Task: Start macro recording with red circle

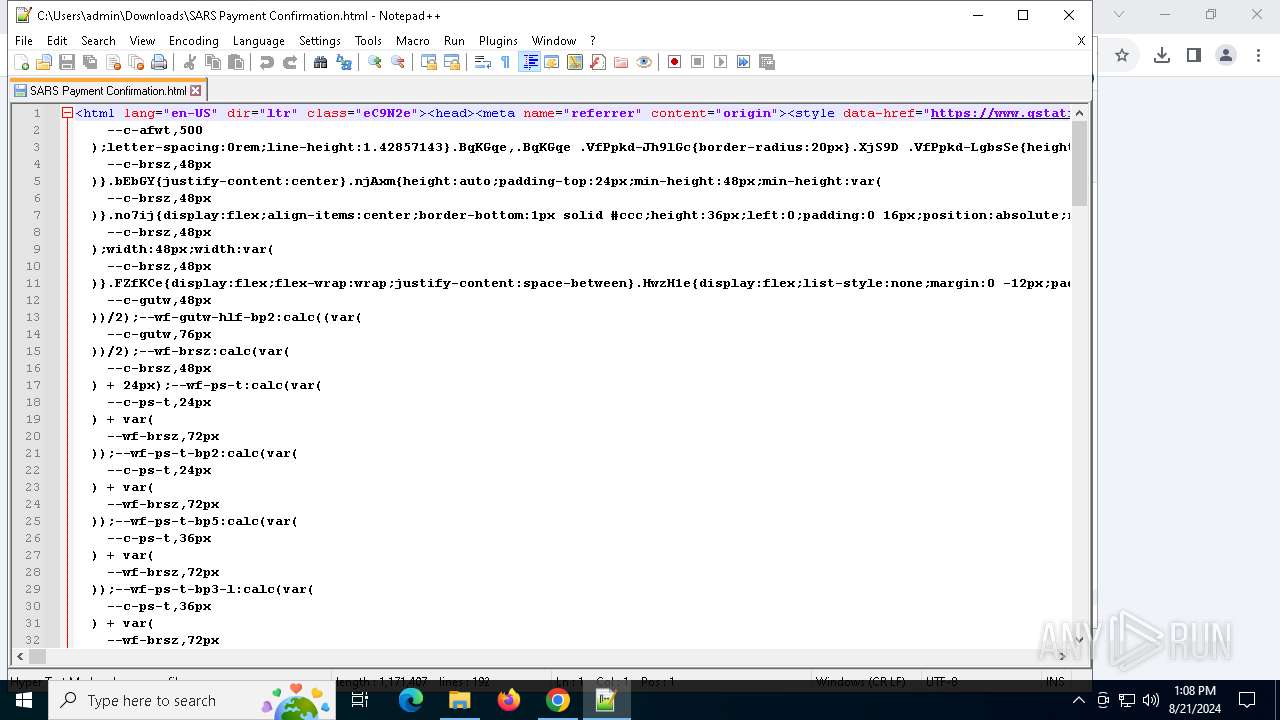Action: (x=675, y=62)
